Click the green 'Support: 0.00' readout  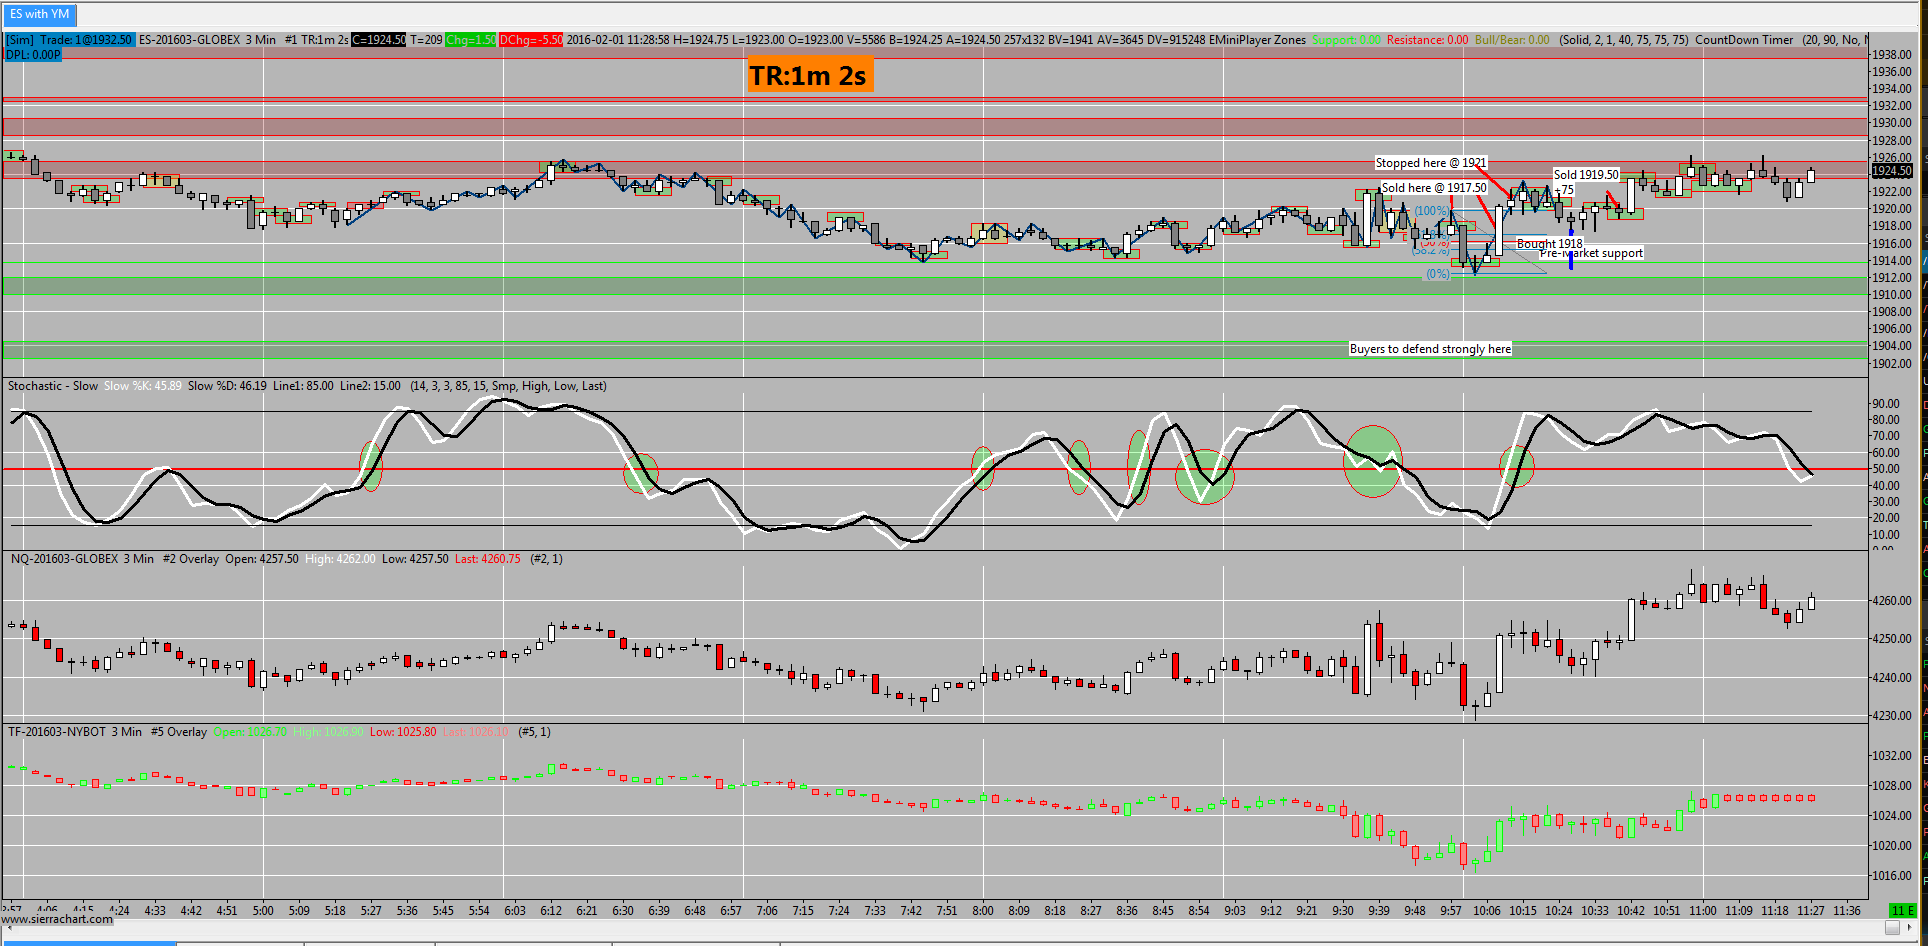(1346, 40)
